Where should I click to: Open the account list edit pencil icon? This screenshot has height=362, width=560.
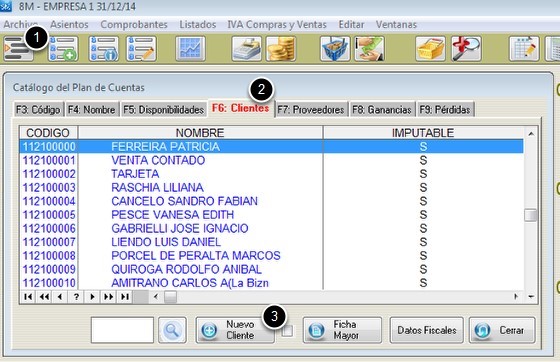(141, 49)
